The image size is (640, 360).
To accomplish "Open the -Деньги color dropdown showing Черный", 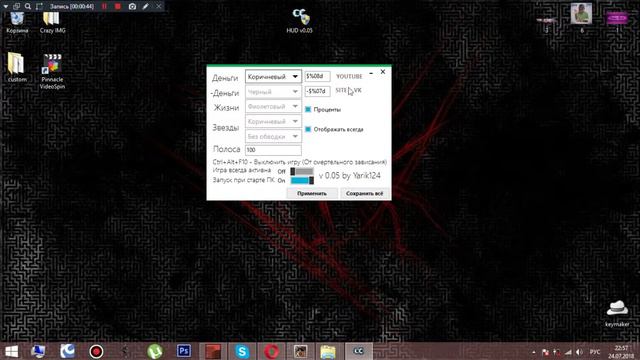I will click(273, 92).
